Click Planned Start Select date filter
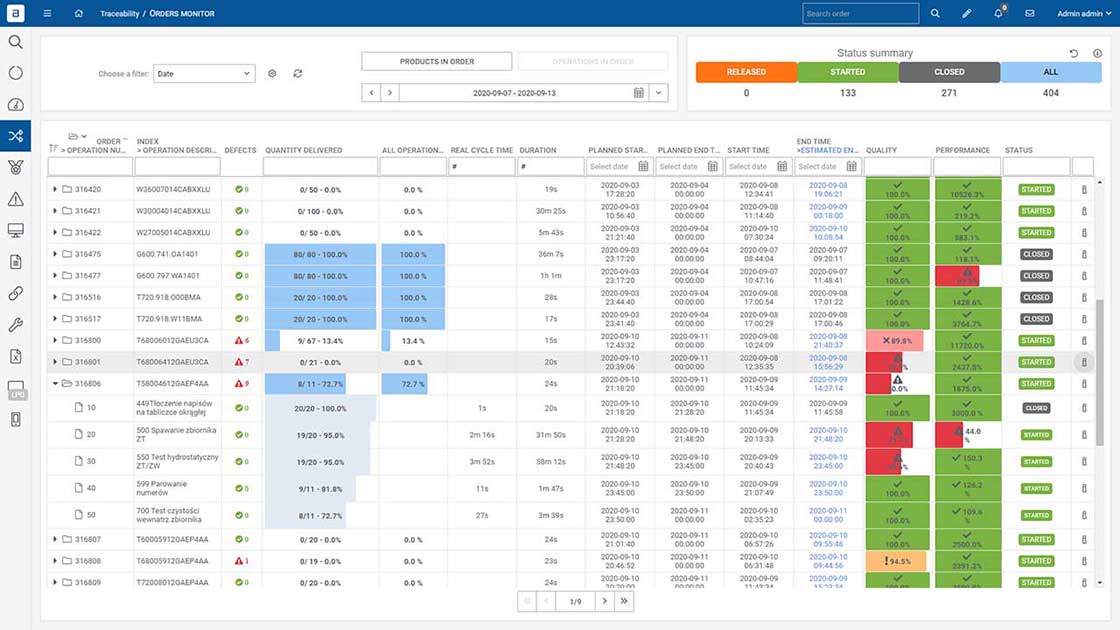Screen dimensions: 1120x630 click(x=618, y=166)
